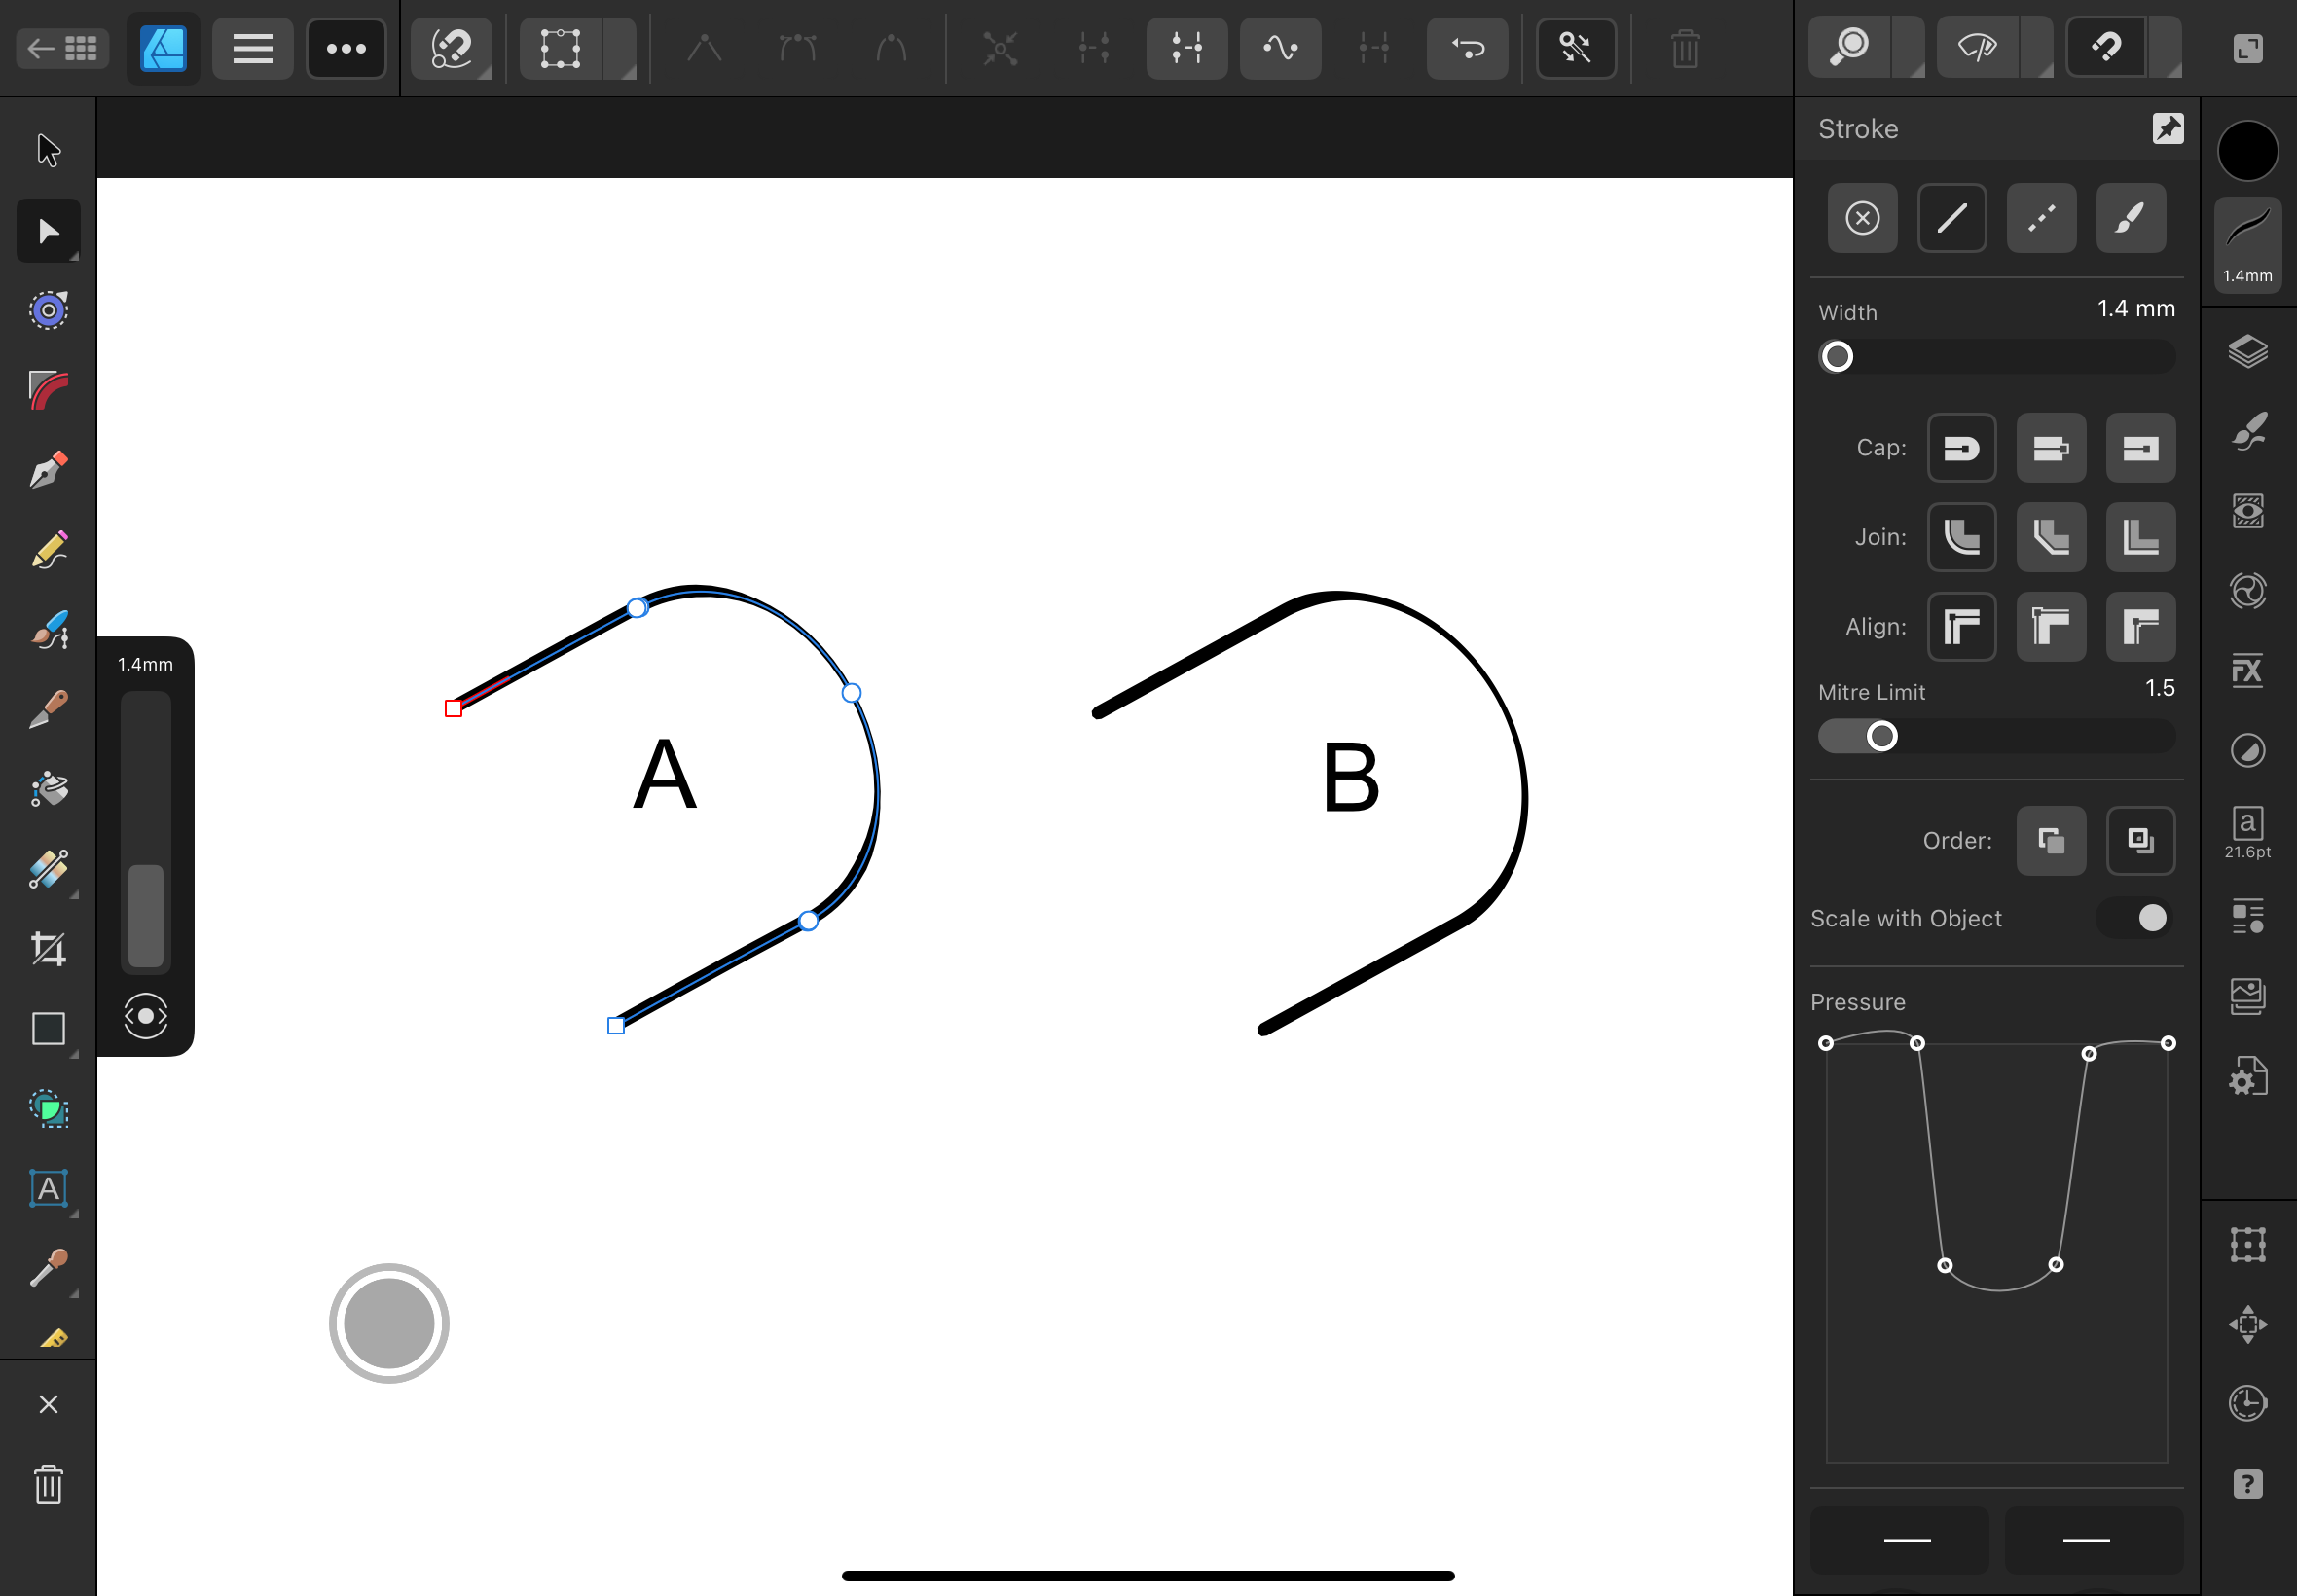Viewport: 2297px width, 1596px height.
Task: Select the Corner tool
Action: coord(48,390)
